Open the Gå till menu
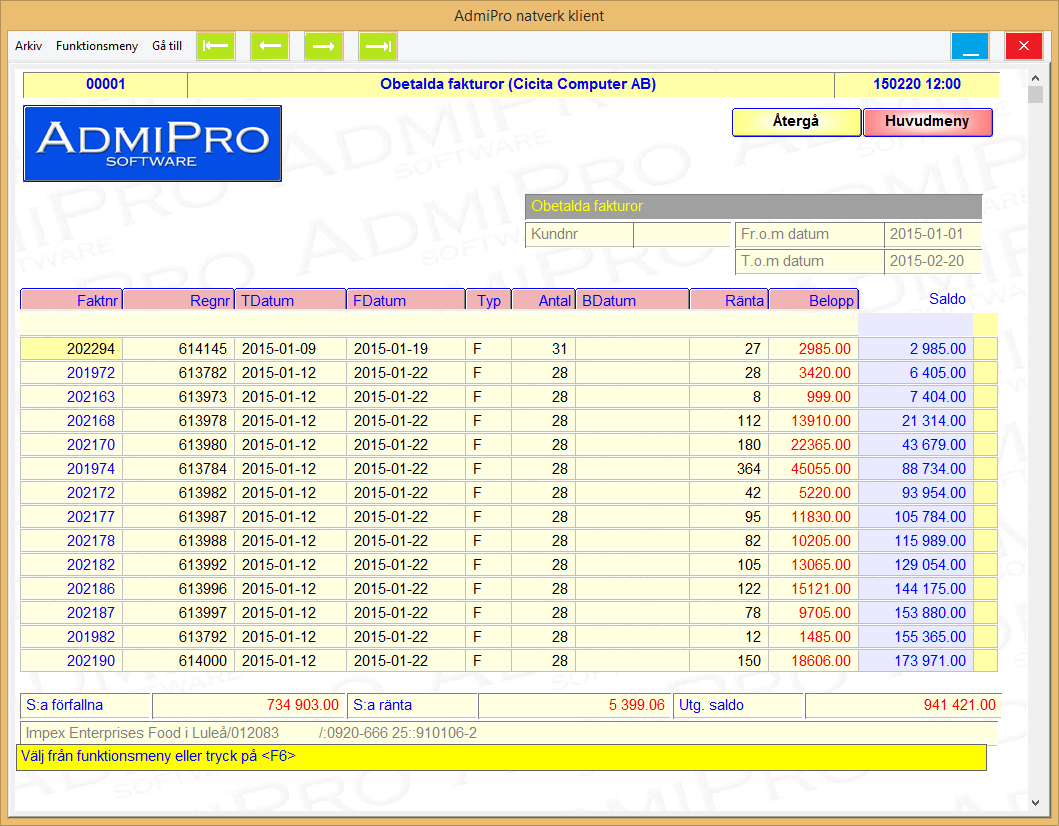The image size is (1059, 826). (x=167, y=46)
